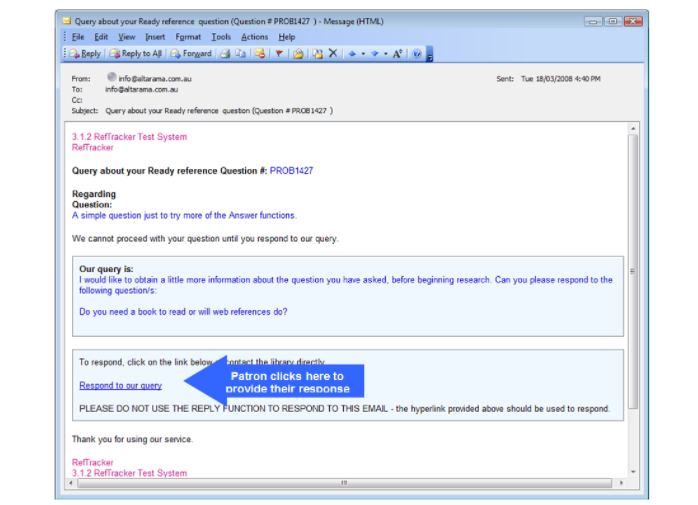This screenshot has height=505, width=698.
Task: Expand the Toolbar Options arrow at the toolbar end
Action: pyautogui.click(x=430, y=54)
